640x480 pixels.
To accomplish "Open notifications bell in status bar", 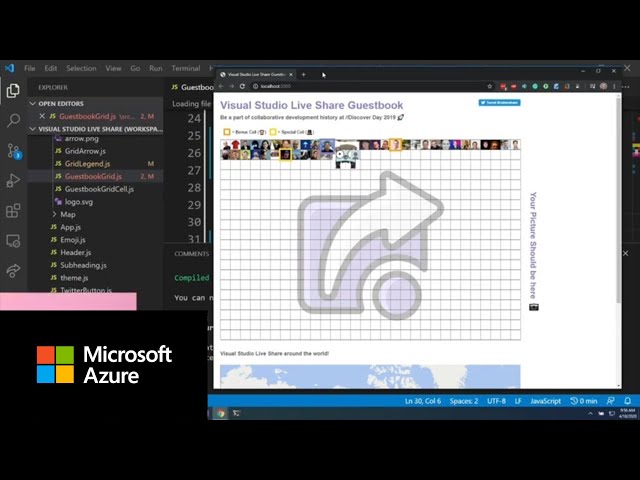I will 628,401.
